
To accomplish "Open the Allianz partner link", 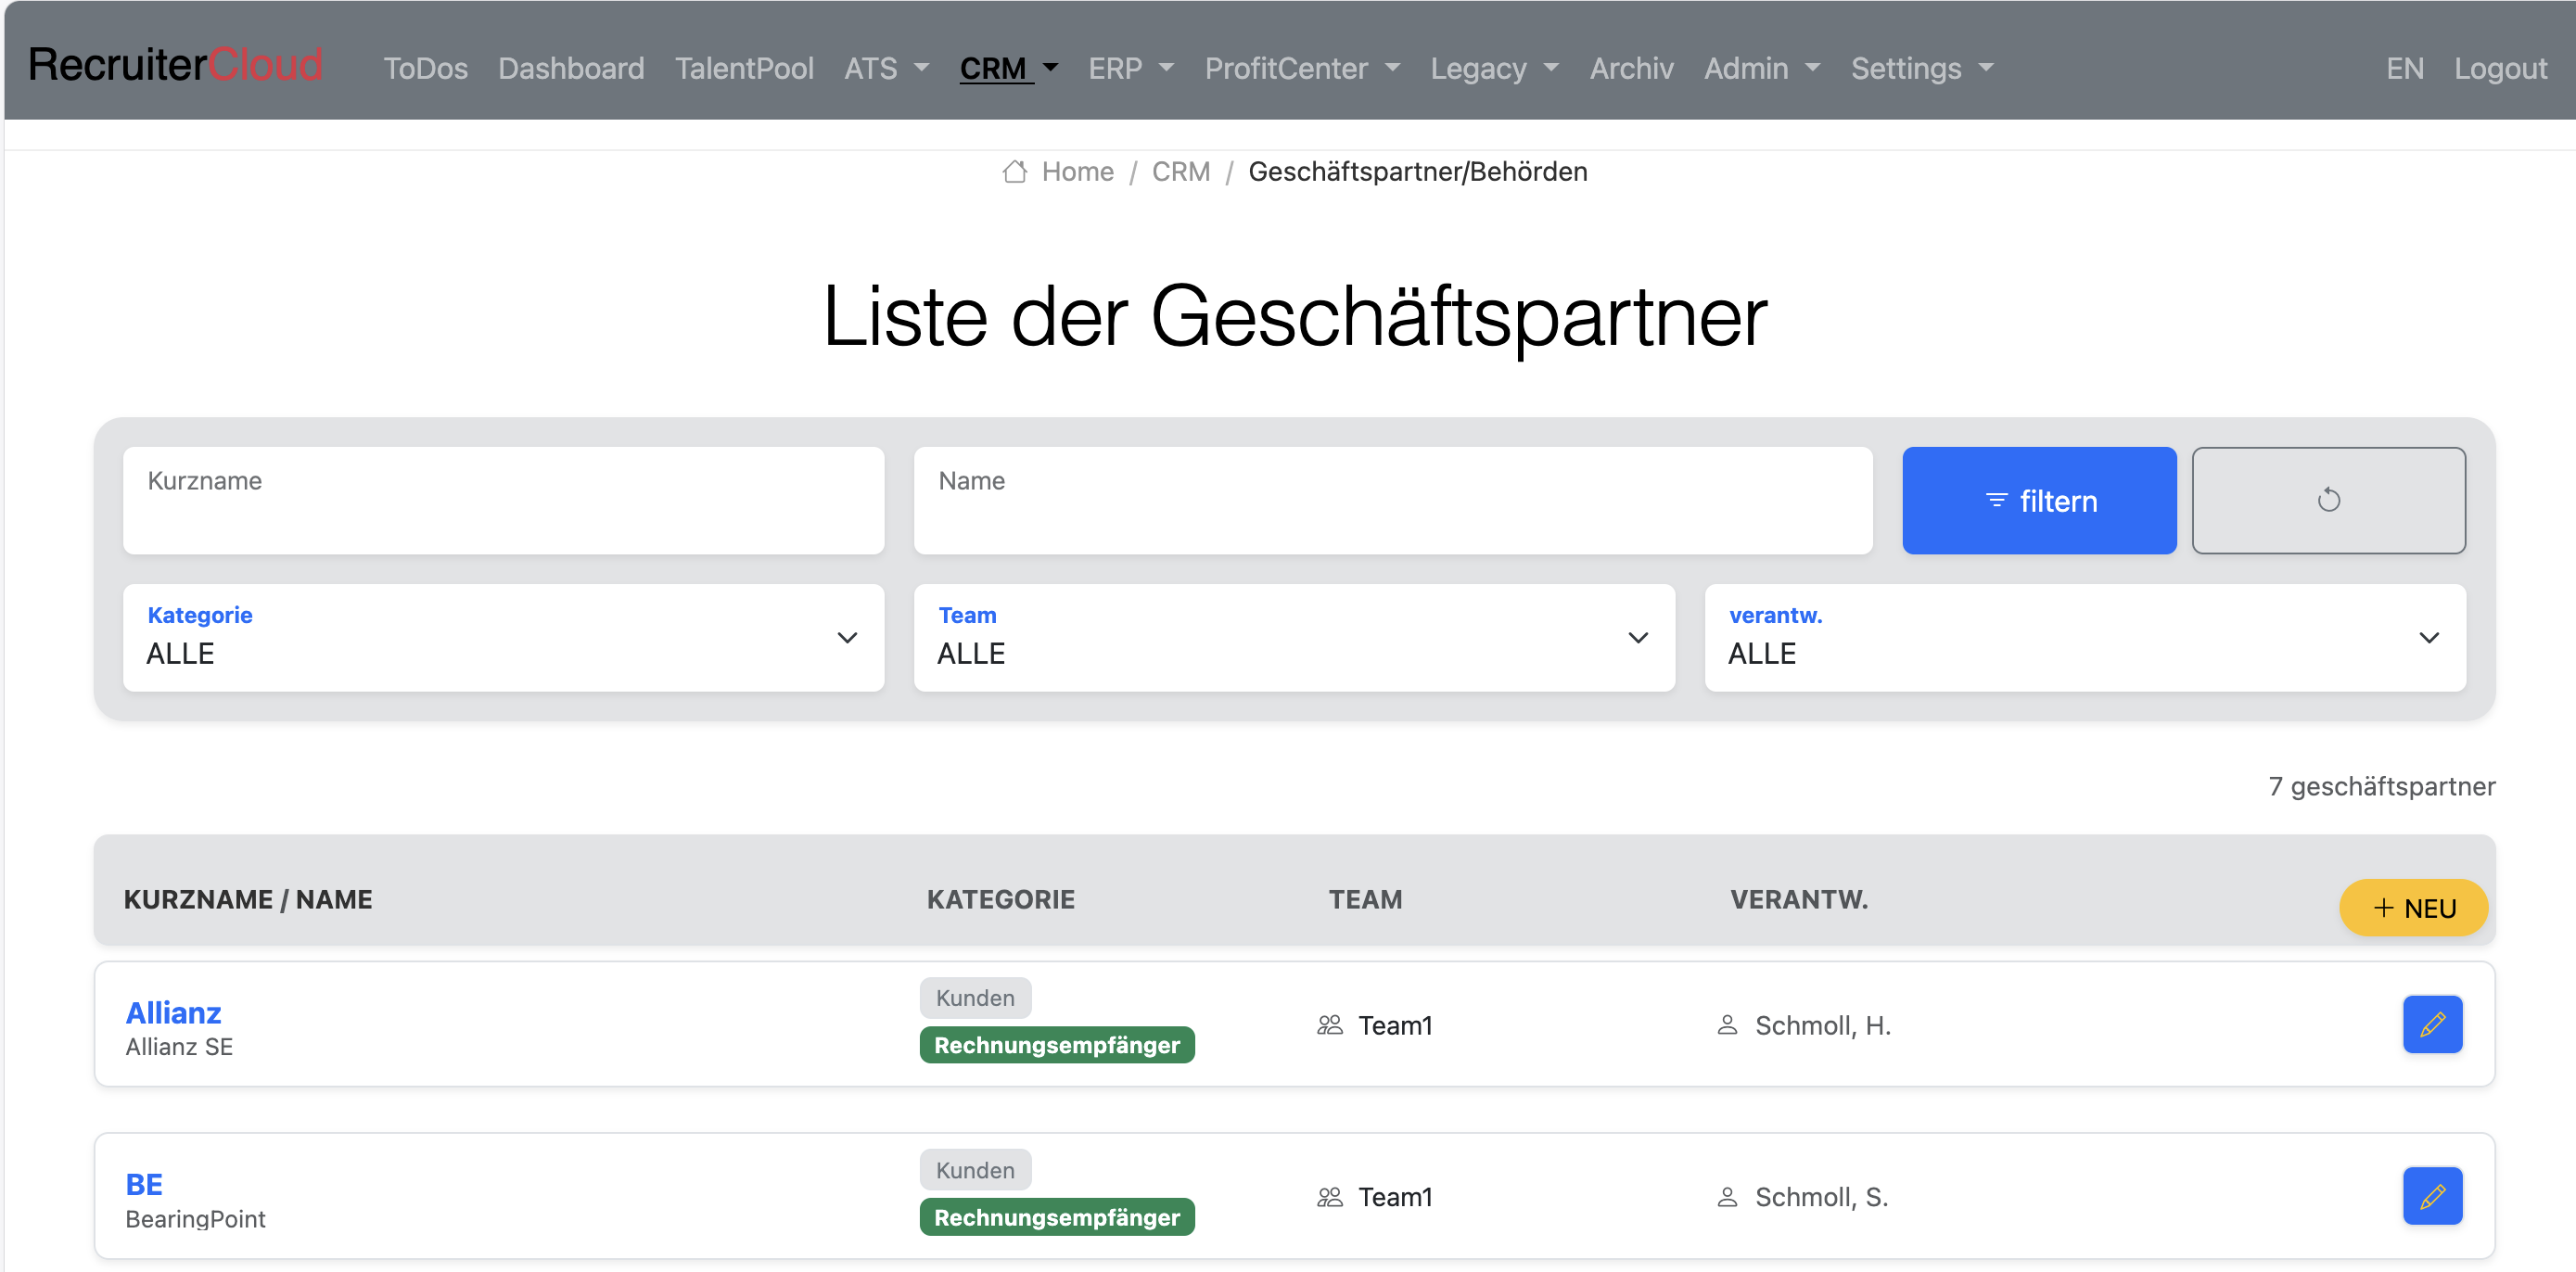I will 173,1012.
